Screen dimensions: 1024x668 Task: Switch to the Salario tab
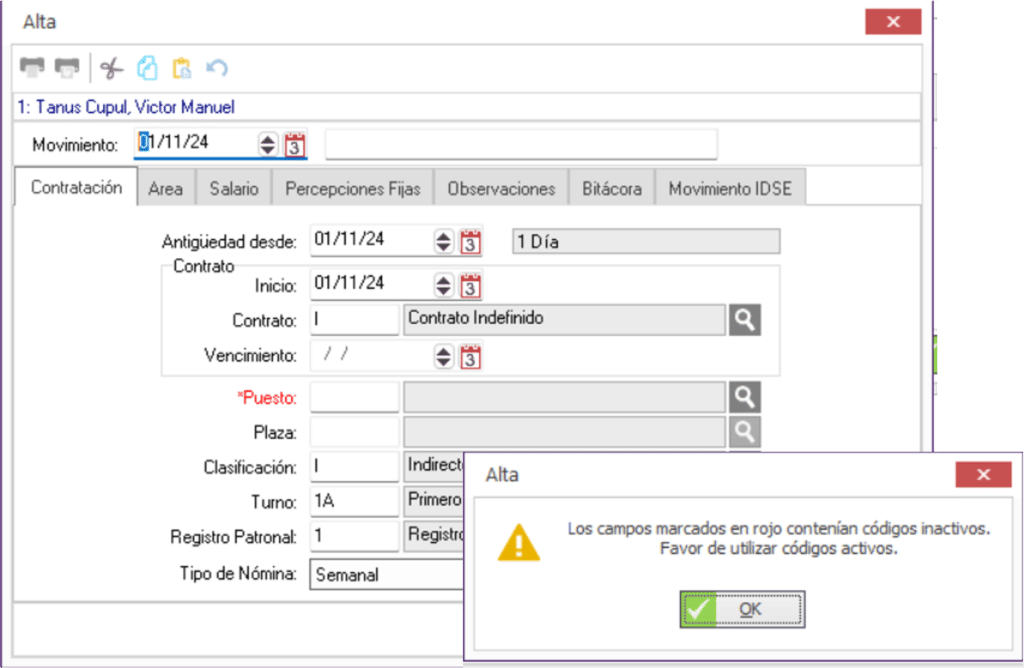pyautogui.click(x=234, y=188)
